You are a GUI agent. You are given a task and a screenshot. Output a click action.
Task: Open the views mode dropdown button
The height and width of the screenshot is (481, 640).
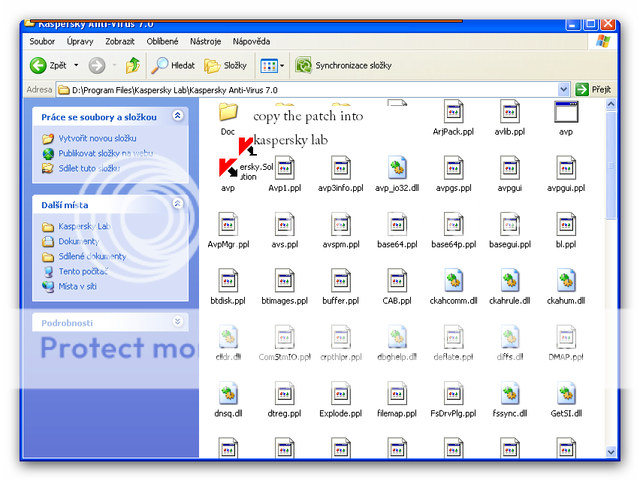pyautogui.click(x=272, y=65)
